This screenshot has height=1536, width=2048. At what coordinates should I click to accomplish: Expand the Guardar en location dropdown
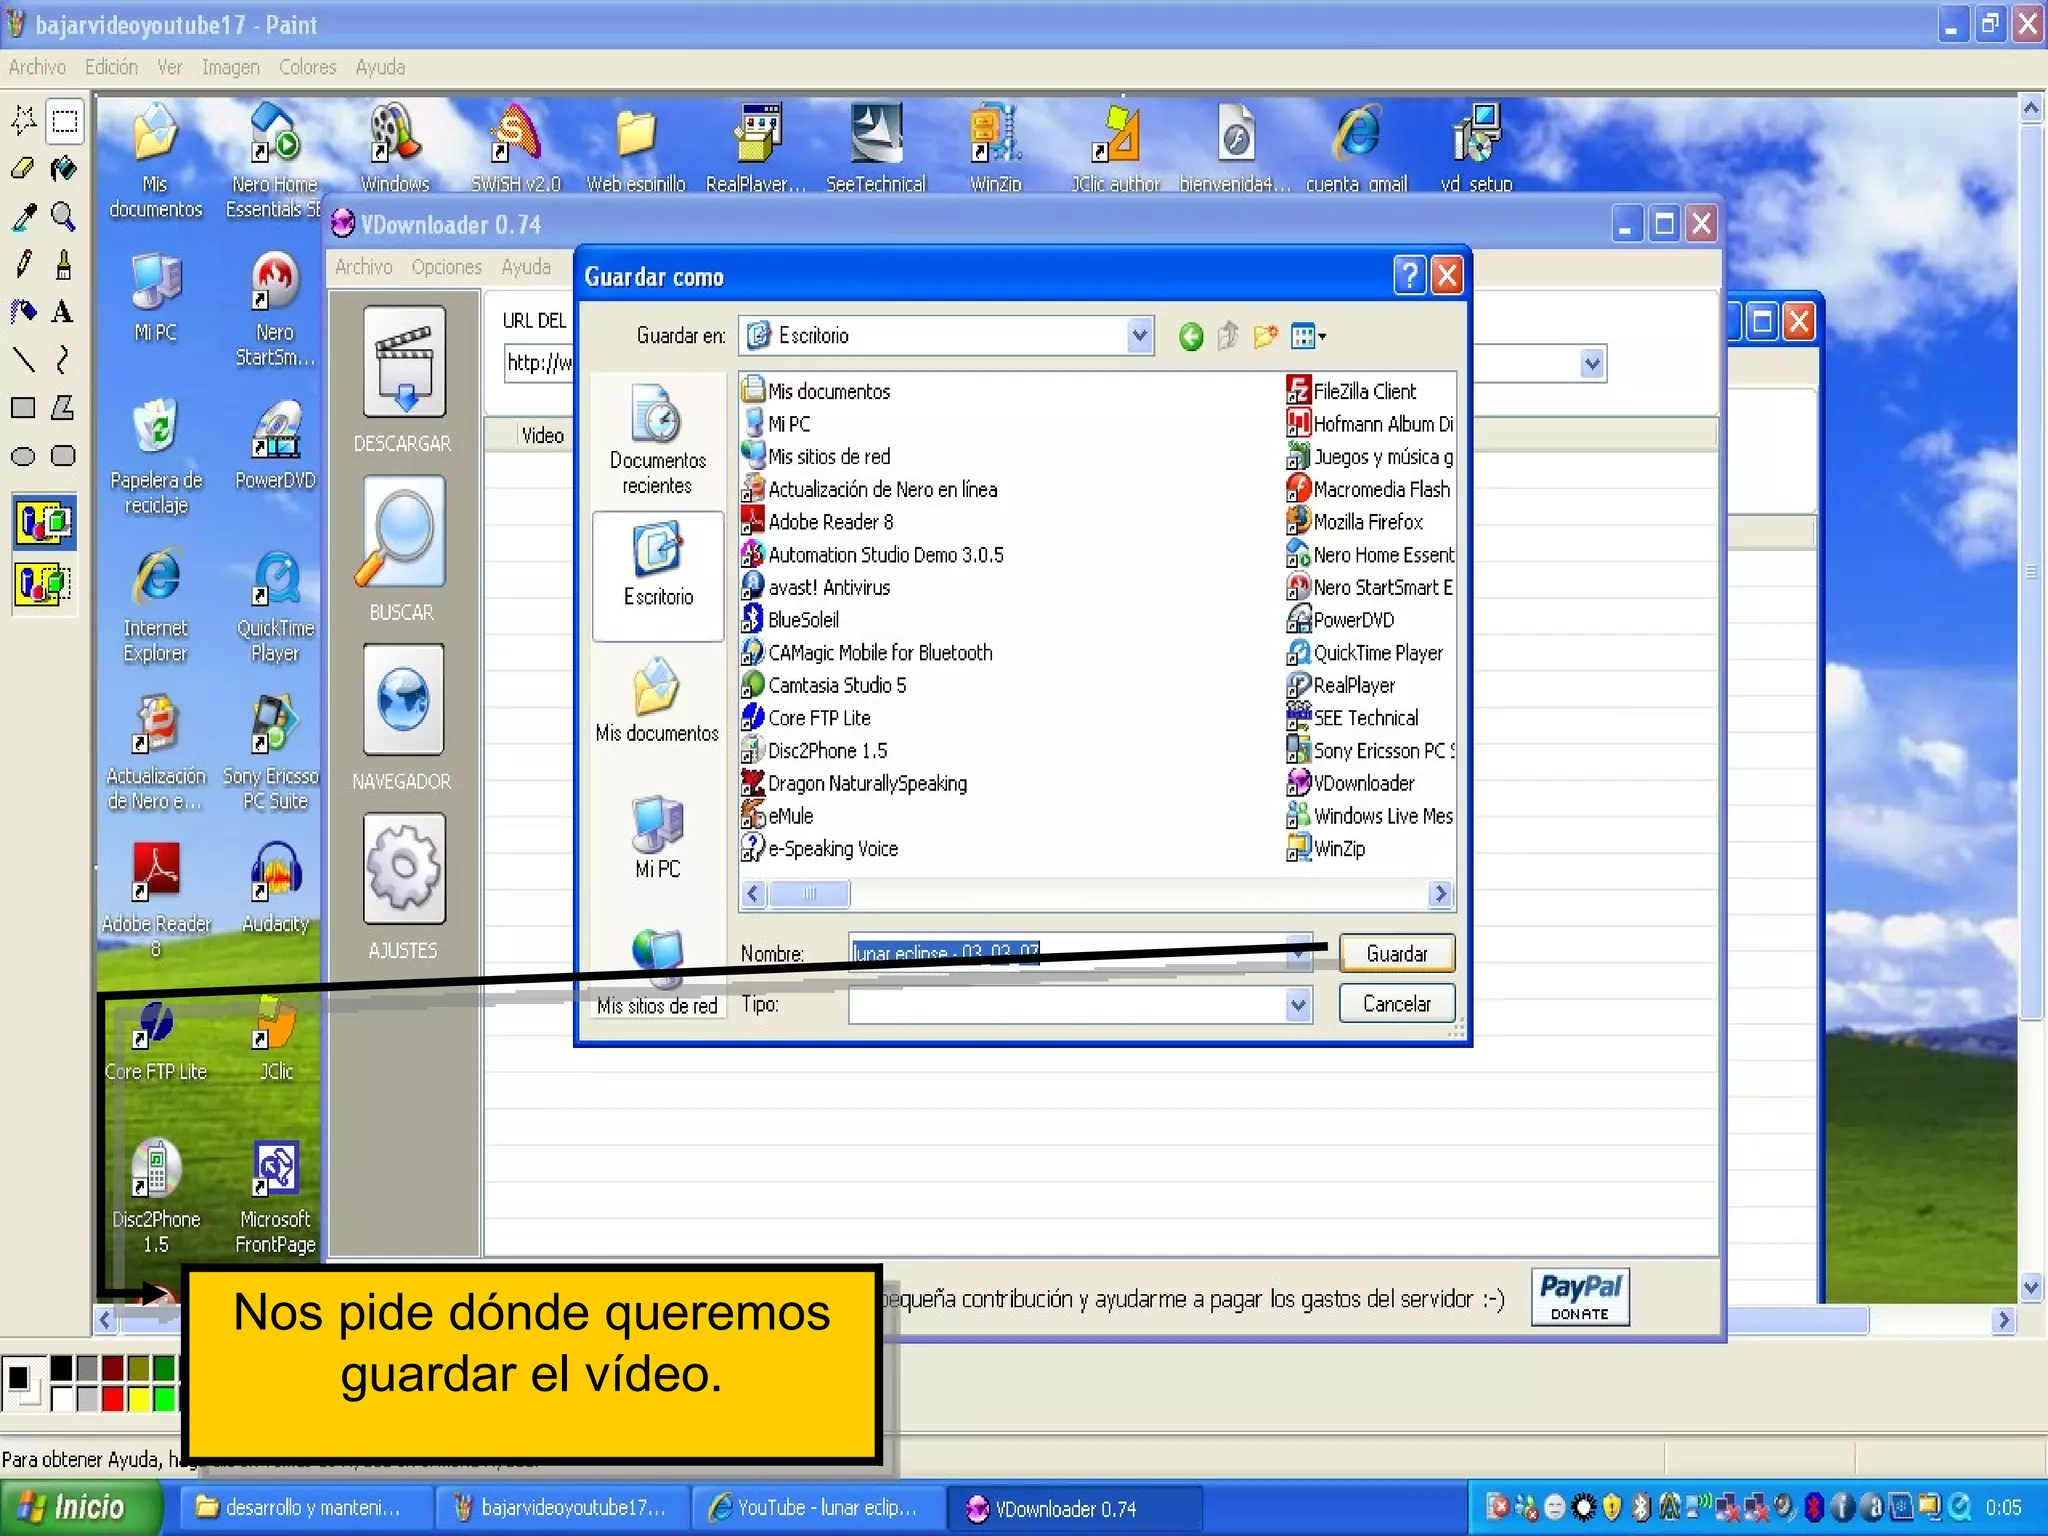tap(1139, 336)
